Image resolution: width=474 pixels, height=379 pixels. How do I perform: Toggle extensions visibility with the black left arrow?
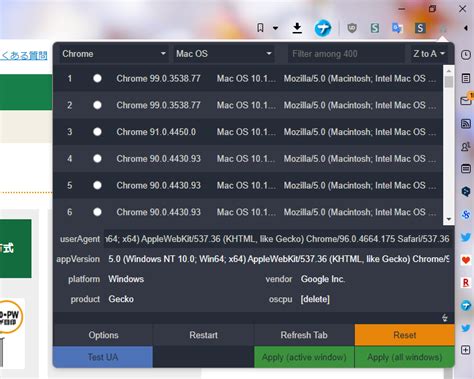point(466,28)
